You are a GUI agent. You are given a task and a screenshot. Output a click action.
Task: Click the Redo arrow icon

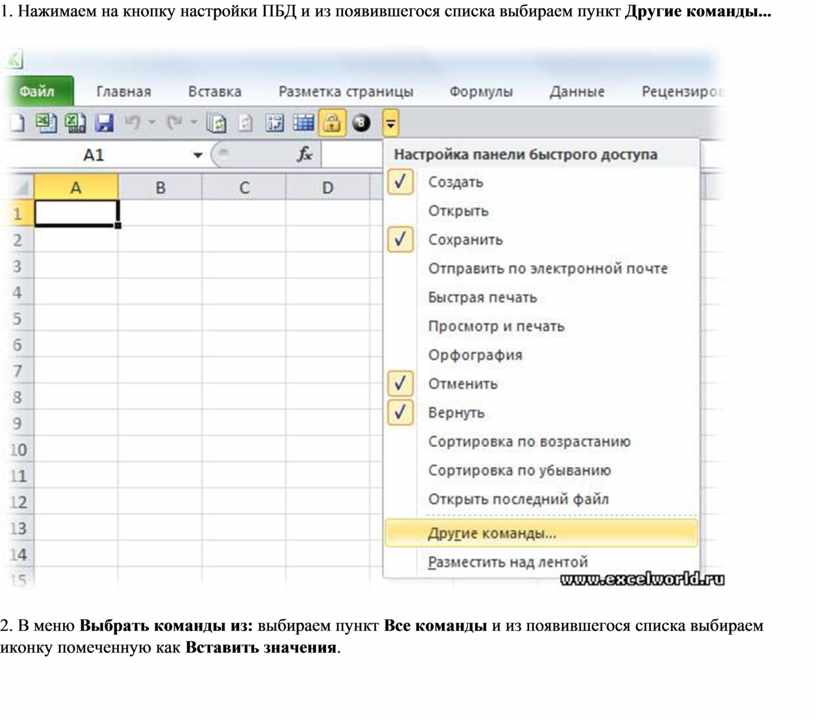(174, 123)
